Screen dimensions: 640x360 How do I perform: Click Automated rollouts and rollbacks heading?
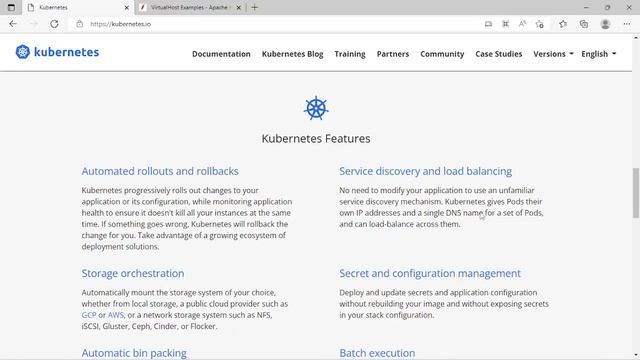point(160,171)
